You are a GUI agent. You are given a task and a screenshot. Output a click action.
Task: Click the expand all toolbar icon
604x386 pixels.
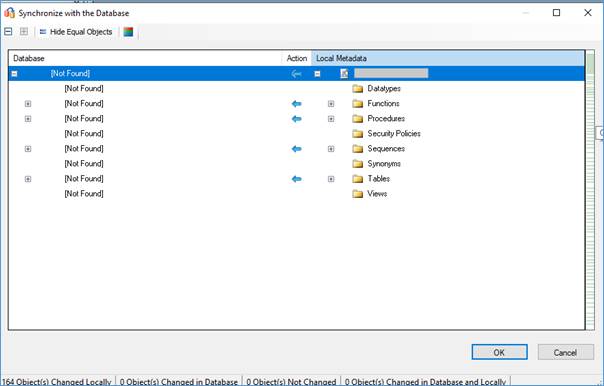point(24,32)
